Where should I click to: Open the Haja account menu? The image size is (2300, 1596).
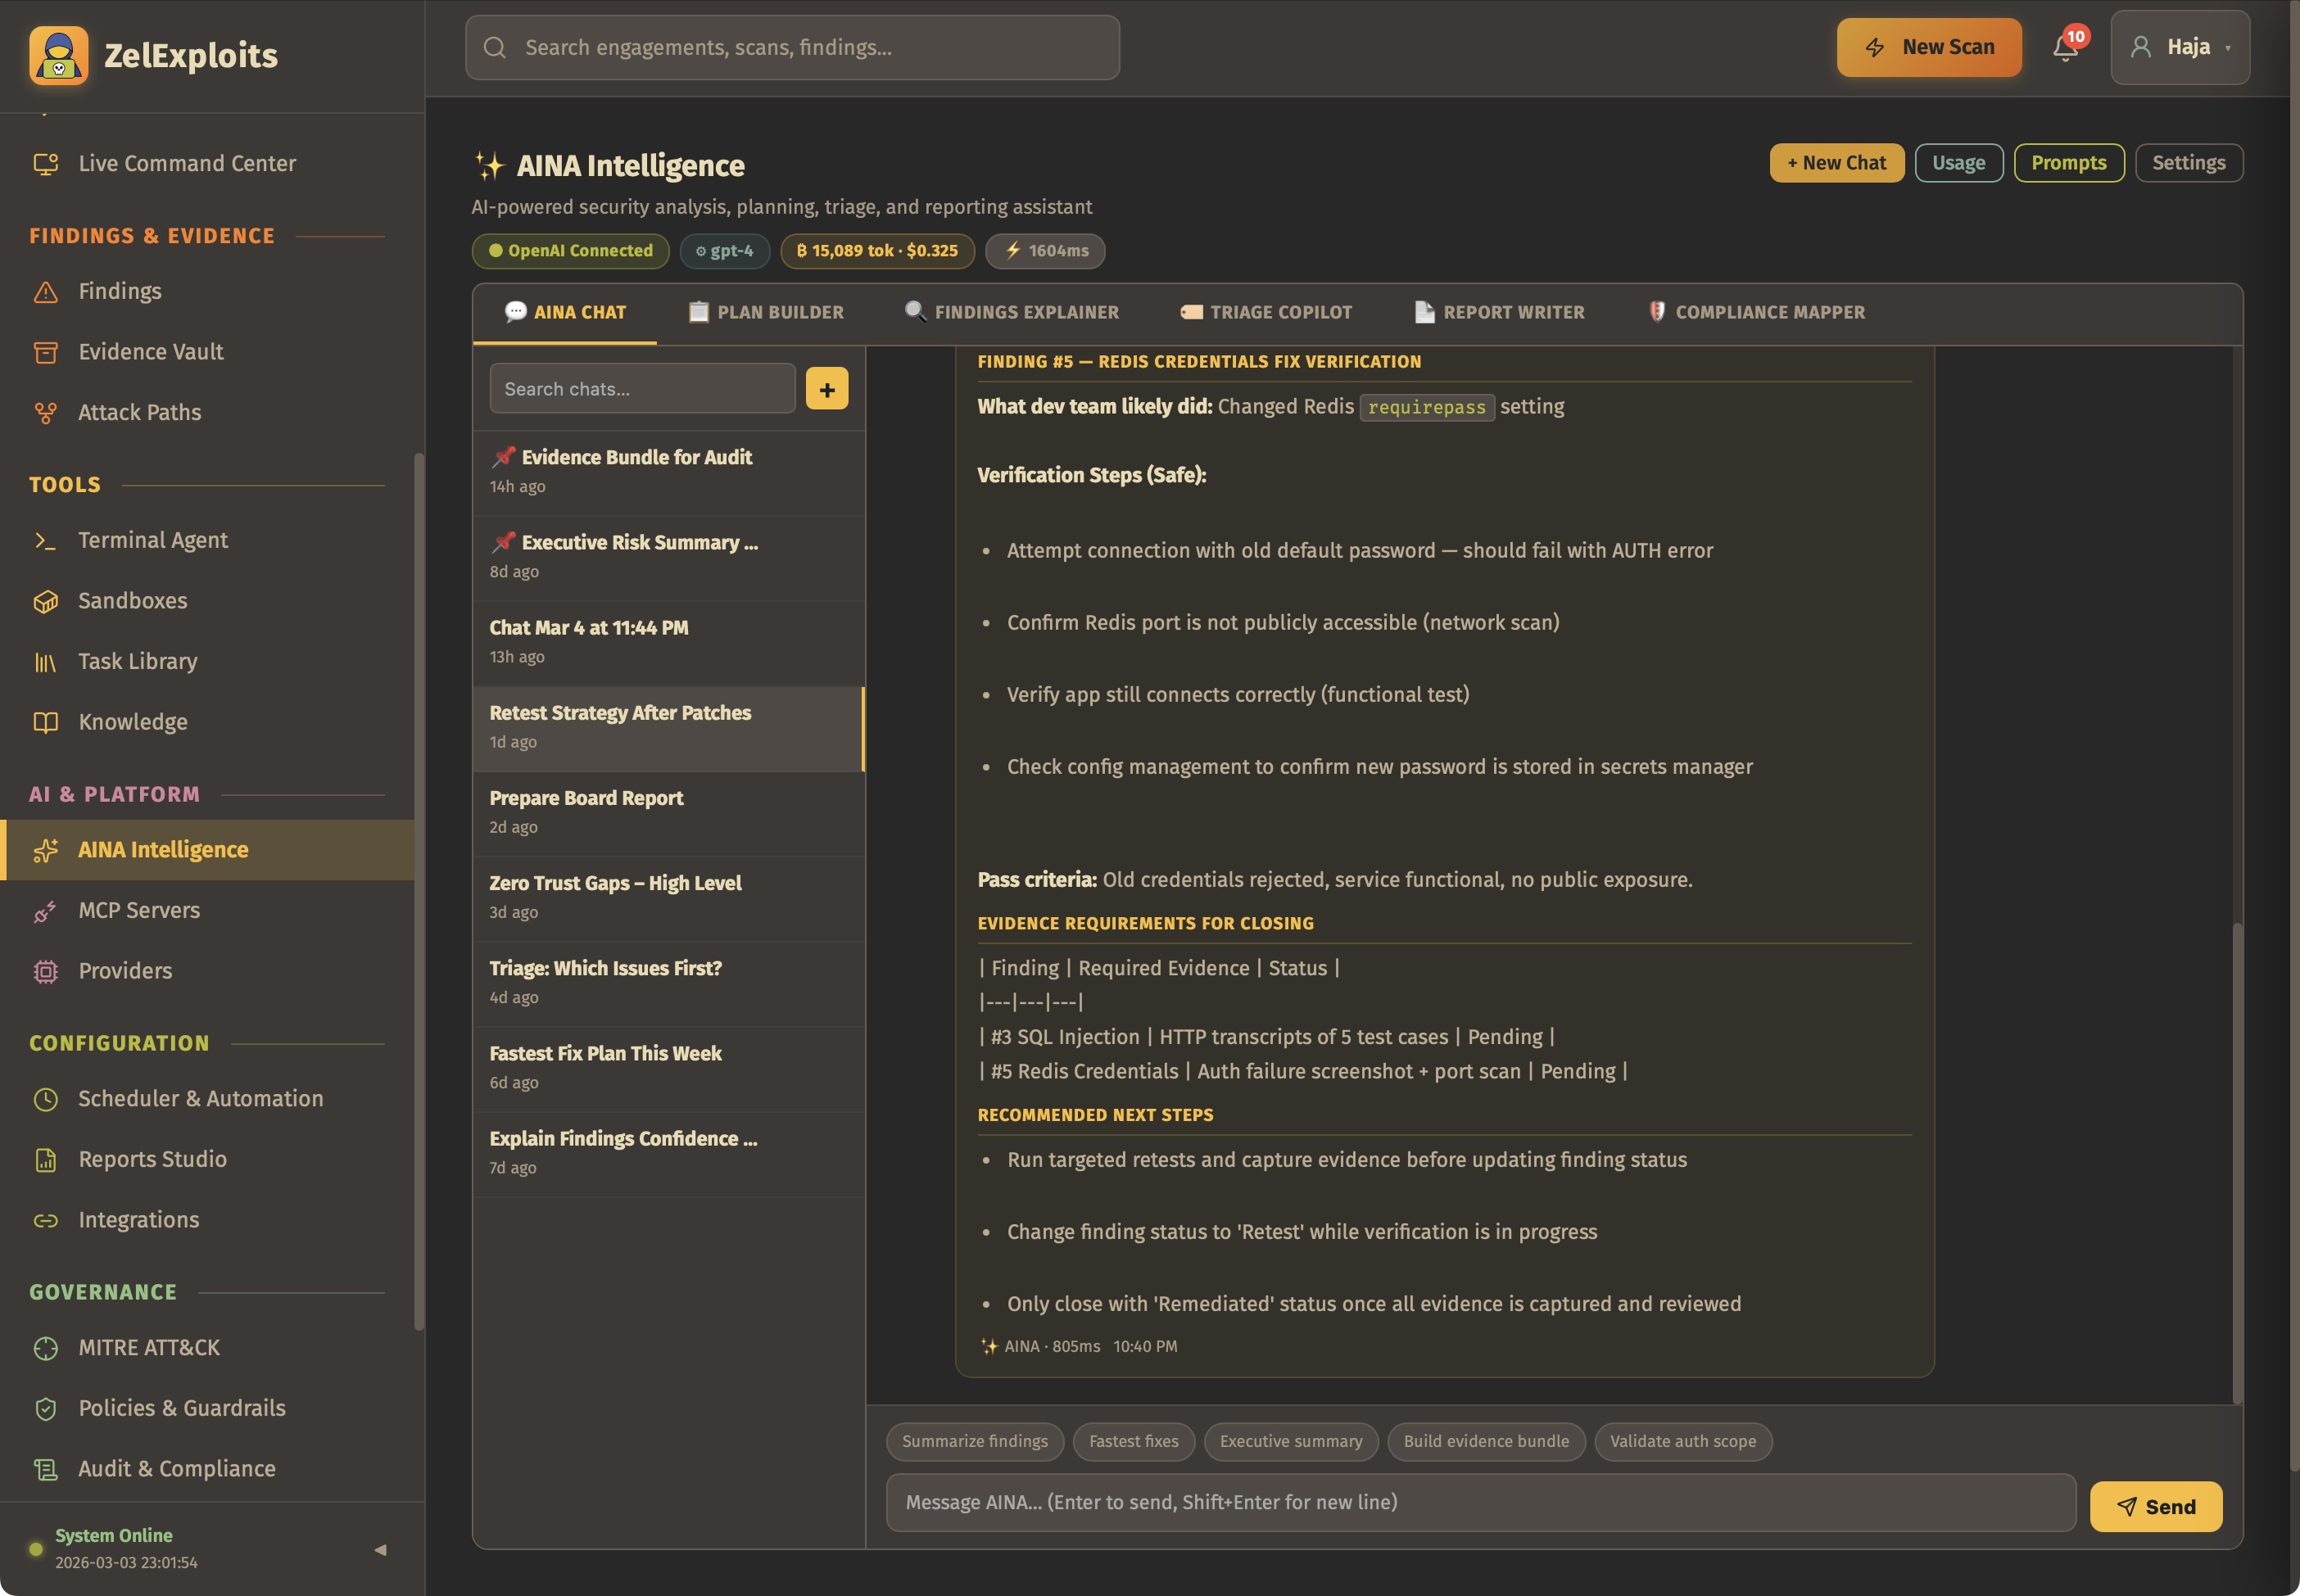pyautogui.click(x=2179, y=47)
